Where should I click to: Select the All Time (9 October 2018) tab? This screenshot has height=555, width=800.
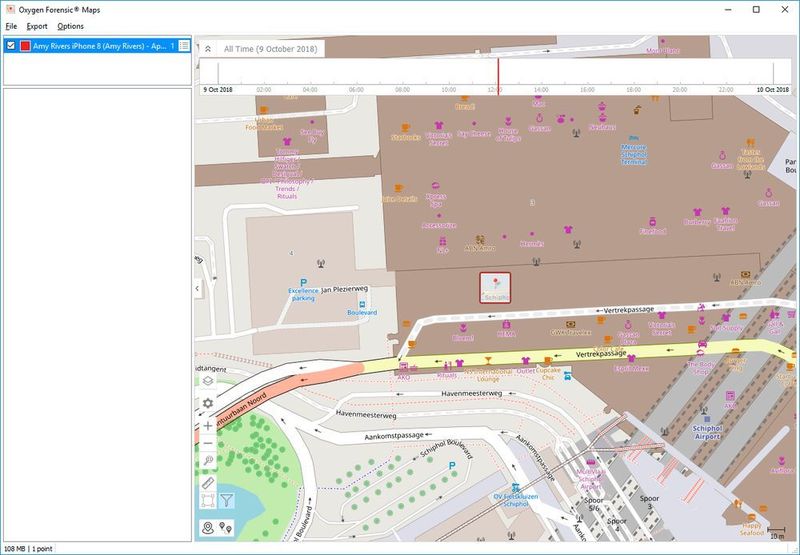click(270, 49)
